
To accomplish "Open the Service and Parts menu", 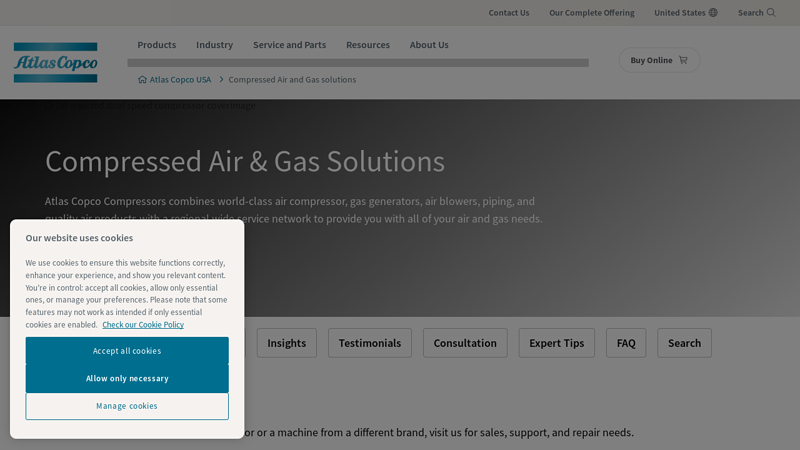I will point(289,45).
